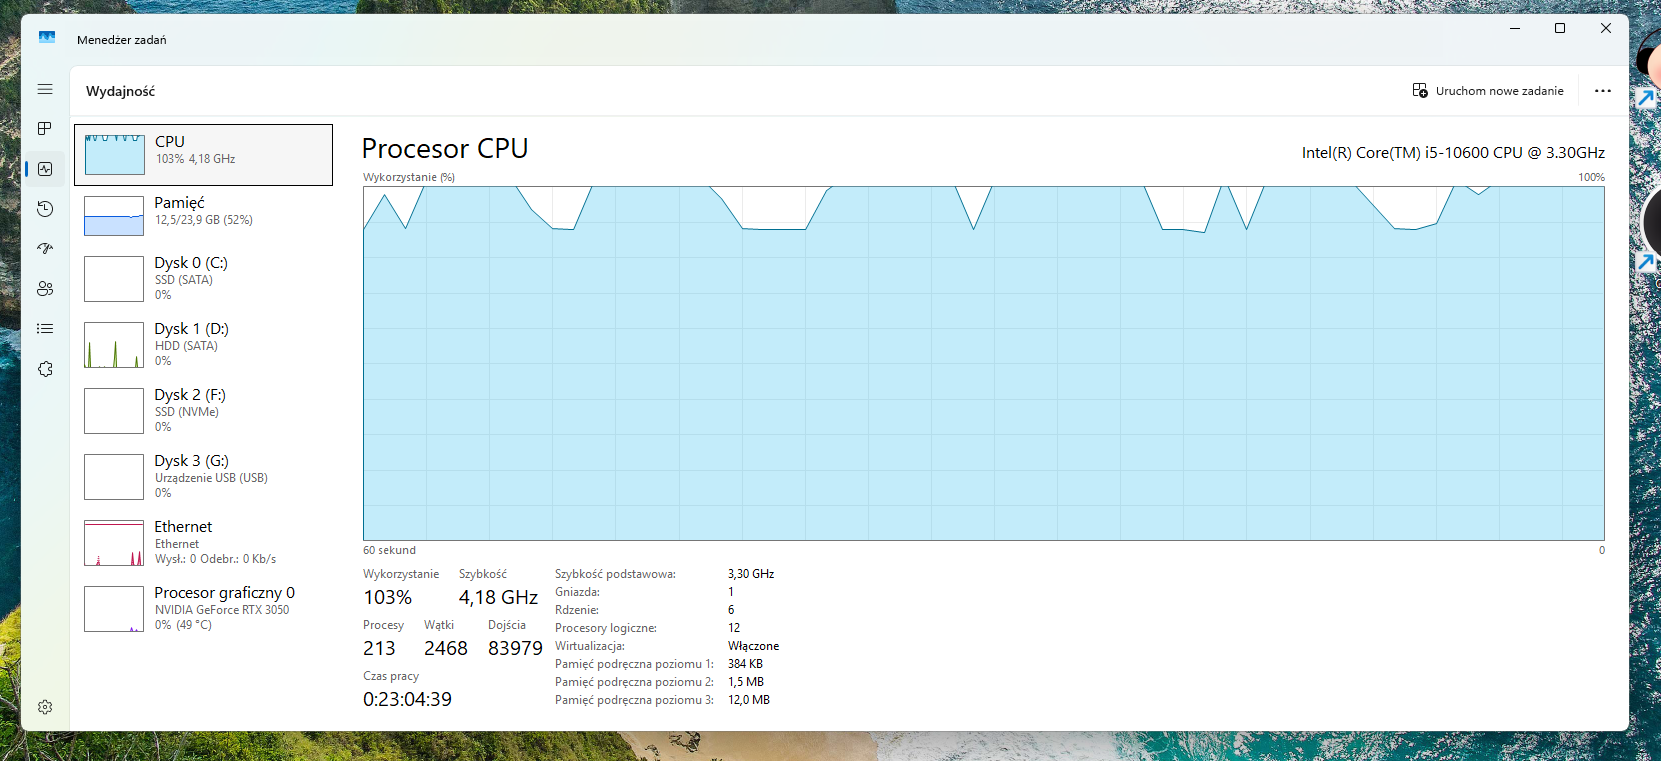1661x761 pixels.
Task: Open the three-dots more options menu
Action: pos(1603,91)
